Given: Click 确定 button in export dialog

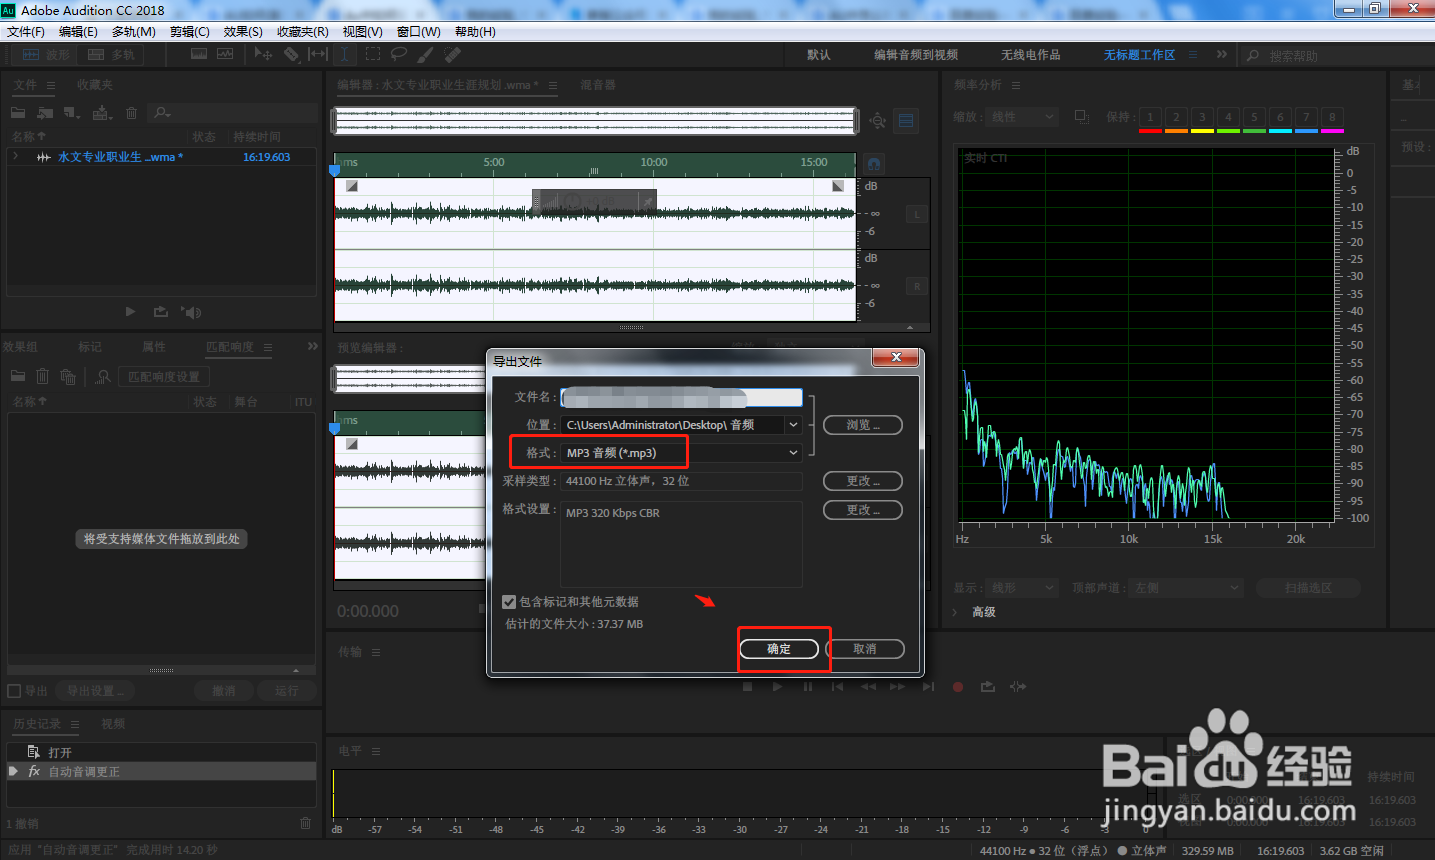Looking at the screenshot, I should 779,649.
